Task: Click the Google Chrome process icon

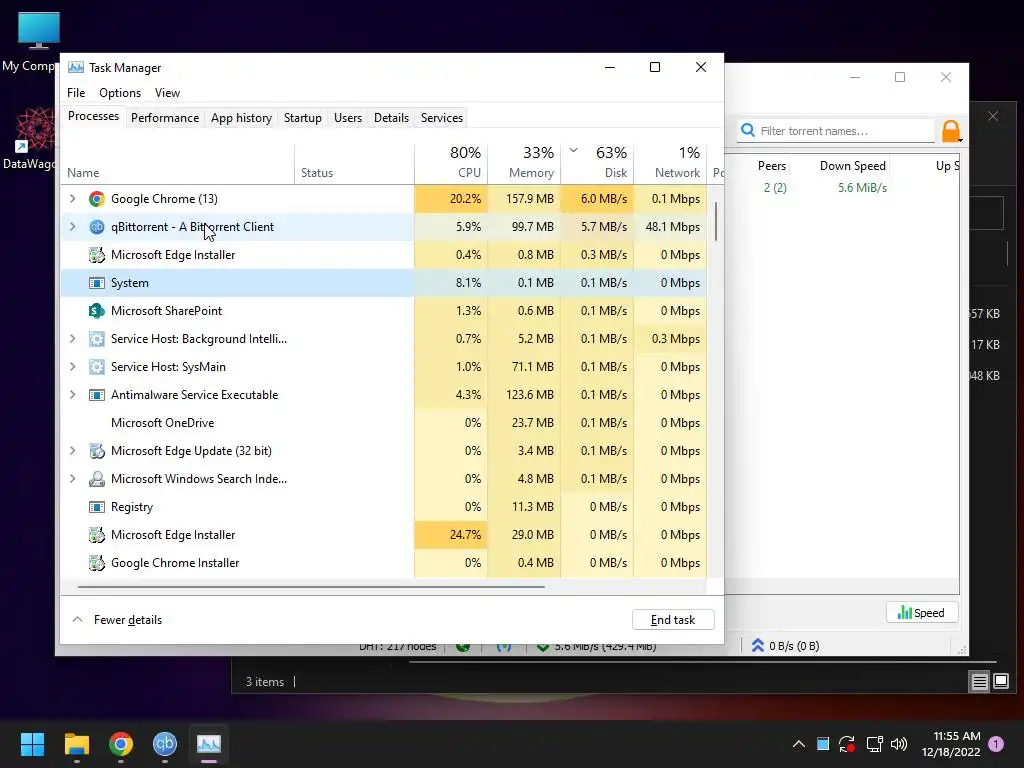Action: [97, 199]
